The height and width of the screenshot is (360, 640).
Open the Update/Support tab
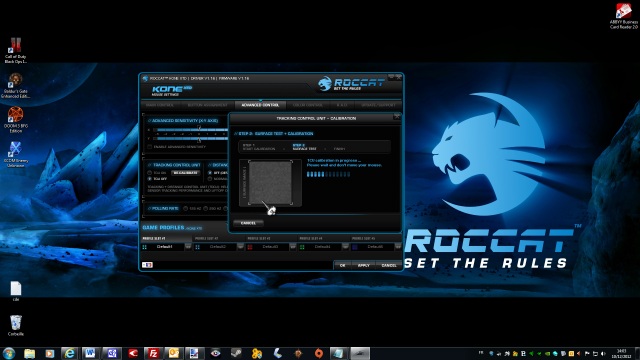378,105
